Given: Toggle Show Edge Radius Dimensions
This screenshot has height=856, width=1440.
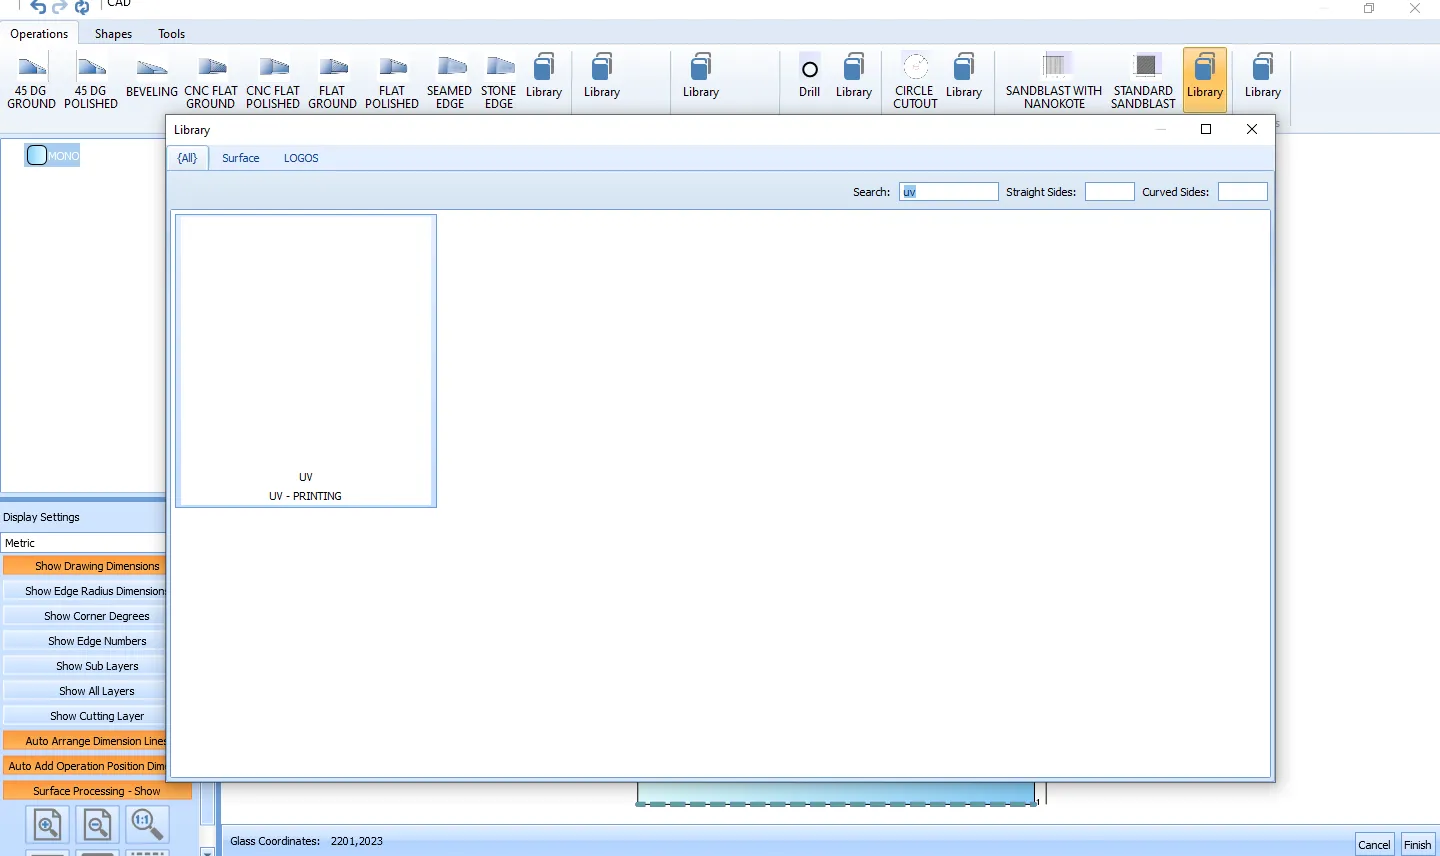Looking at the screenshot, I should pyautogui.click(x=84, y=591).
